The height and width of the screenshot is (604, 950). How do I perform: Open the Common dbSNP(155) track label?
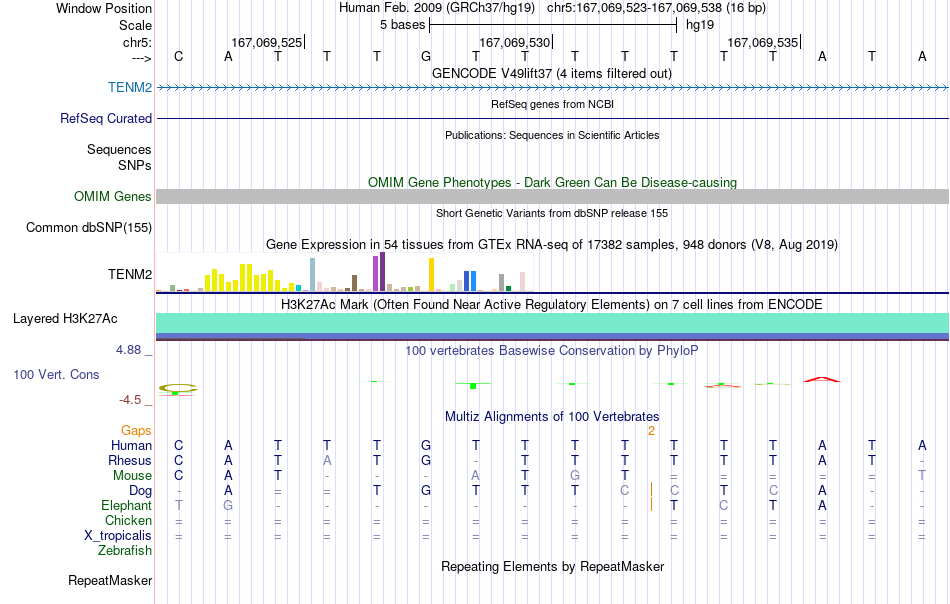tap(88, 227)
